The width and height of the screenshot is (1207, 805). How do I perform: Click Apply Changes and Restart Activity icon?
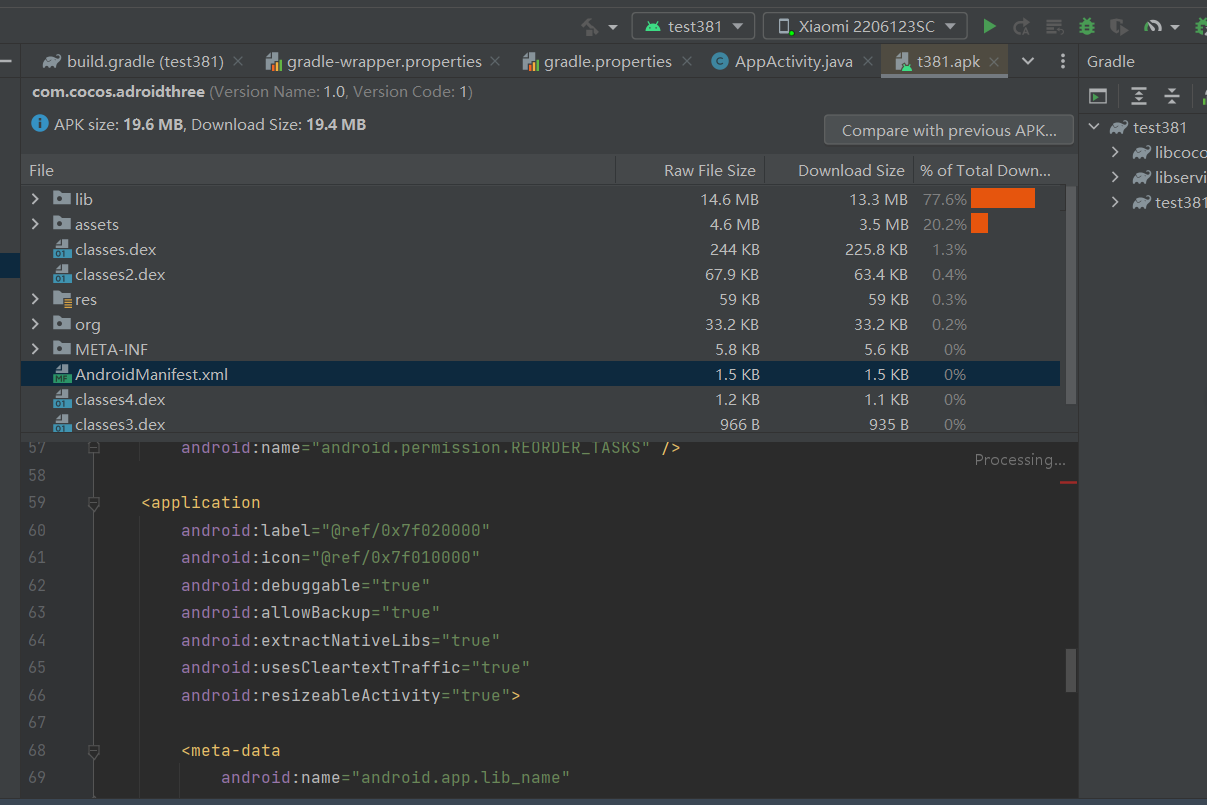[x=1021, y=27]
